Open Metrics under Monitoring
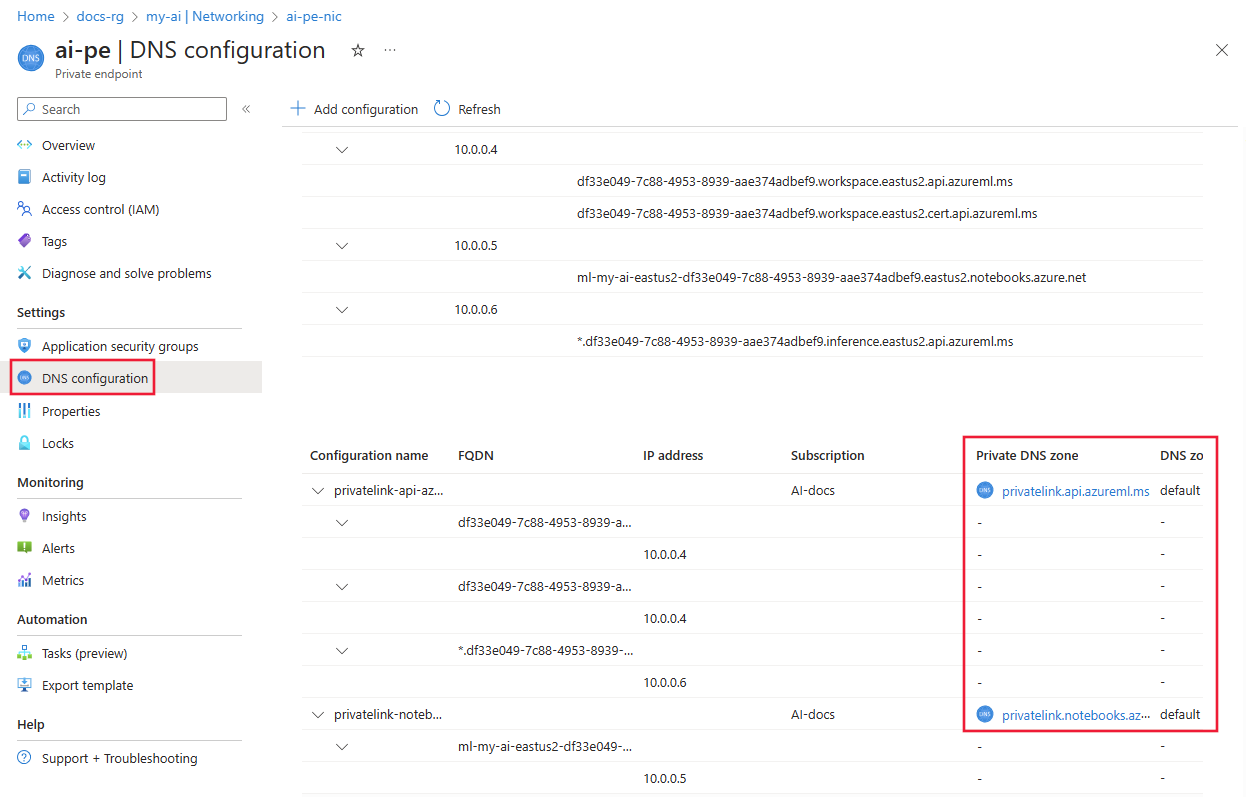Image resolution: width=1246 pixels, height=798 pixels. [x=63, y=580]
